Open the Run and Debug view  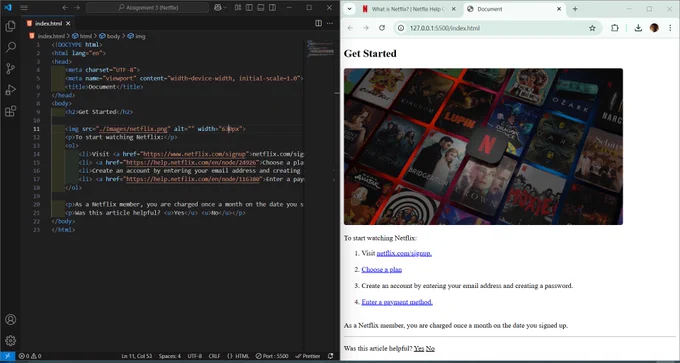[10, 90]
